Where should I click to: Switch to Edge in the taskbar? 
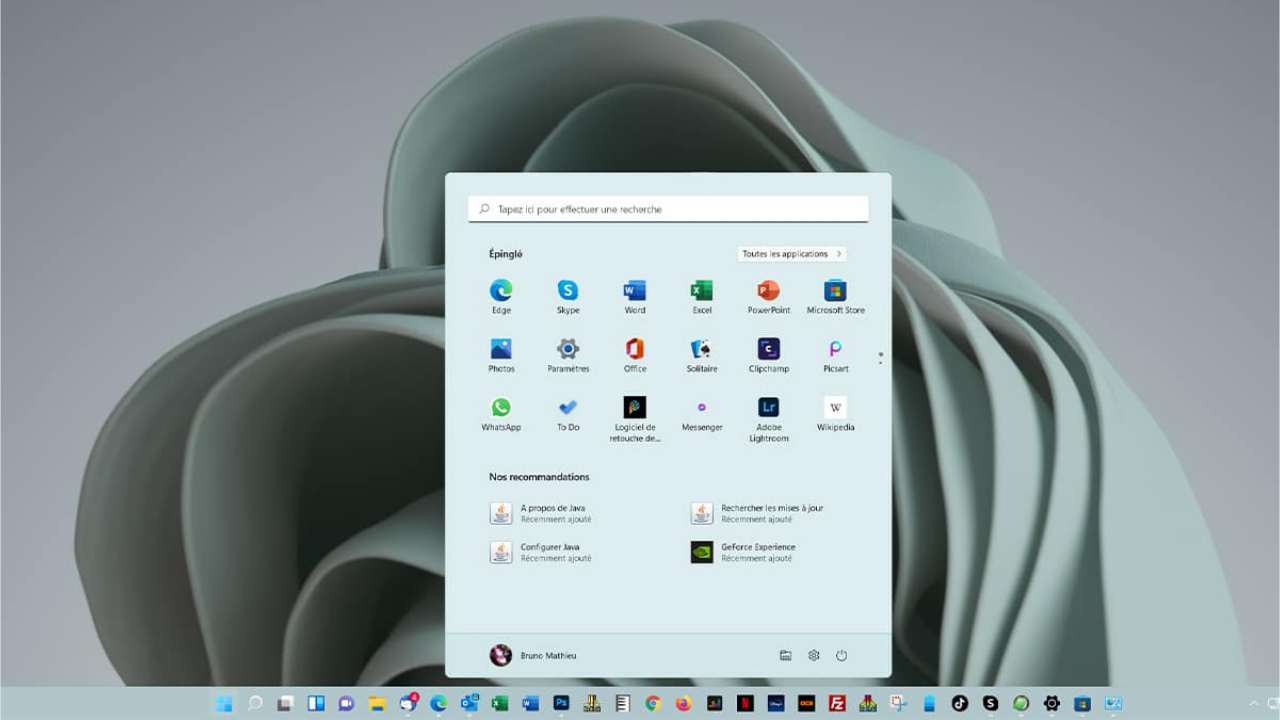coord(438,703)
